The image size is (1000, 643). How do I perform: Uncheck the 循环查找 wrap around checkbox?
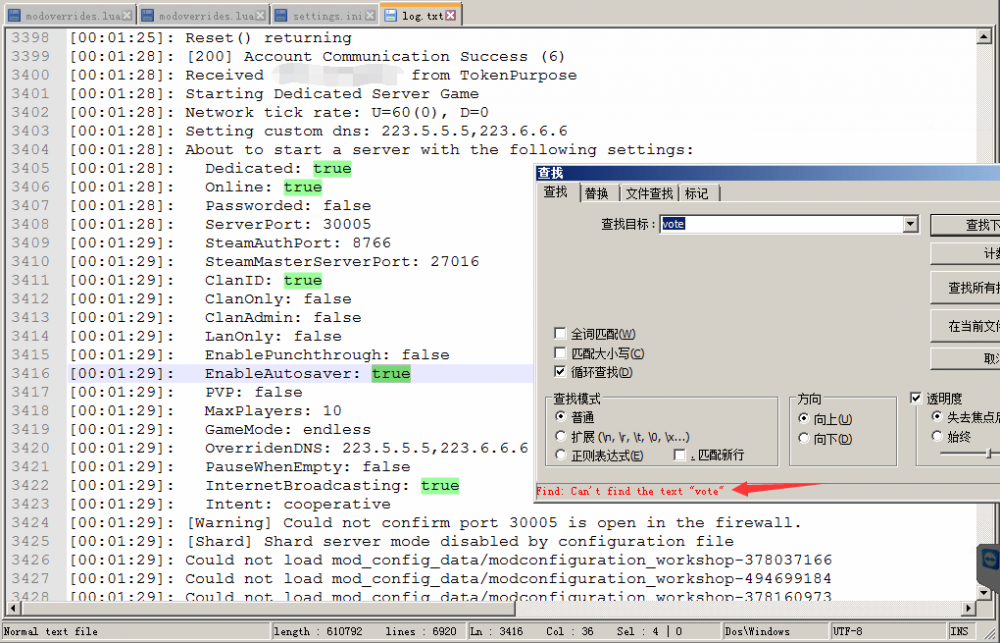561,372
